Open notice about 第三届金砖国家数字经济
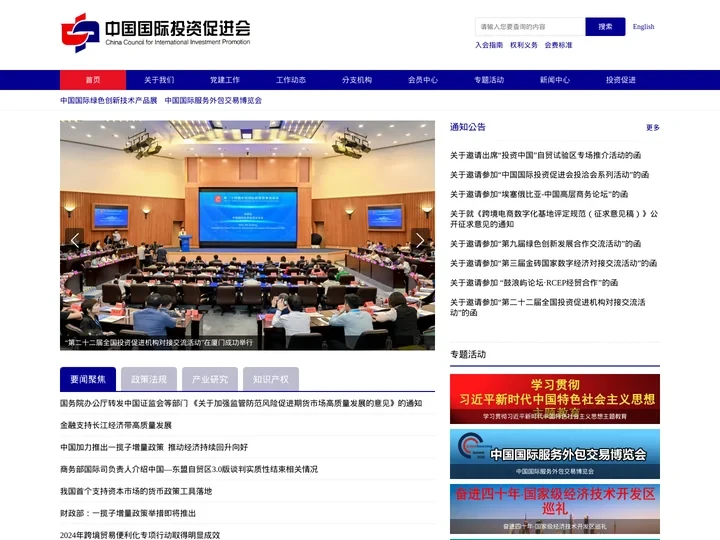This screenshot has height=540, width=720. (x=553, y=263)
